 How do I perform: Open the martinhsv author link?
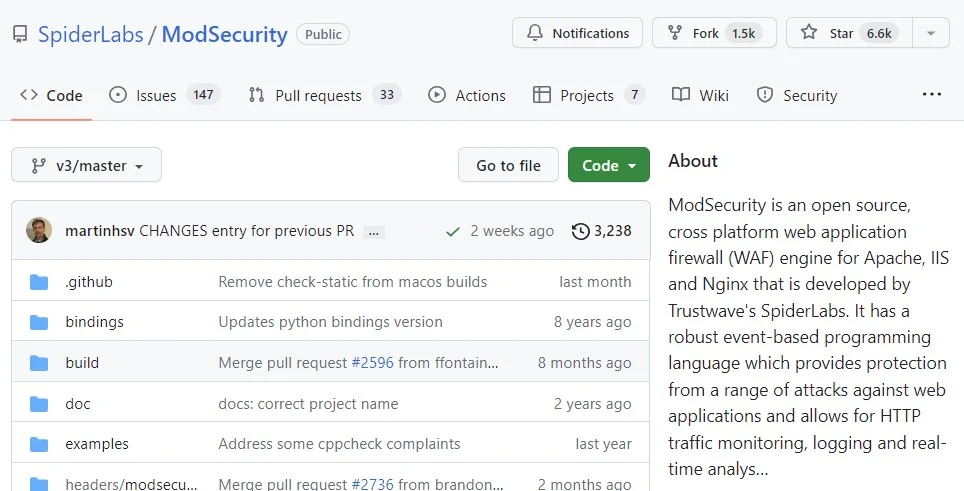point(100,231)
